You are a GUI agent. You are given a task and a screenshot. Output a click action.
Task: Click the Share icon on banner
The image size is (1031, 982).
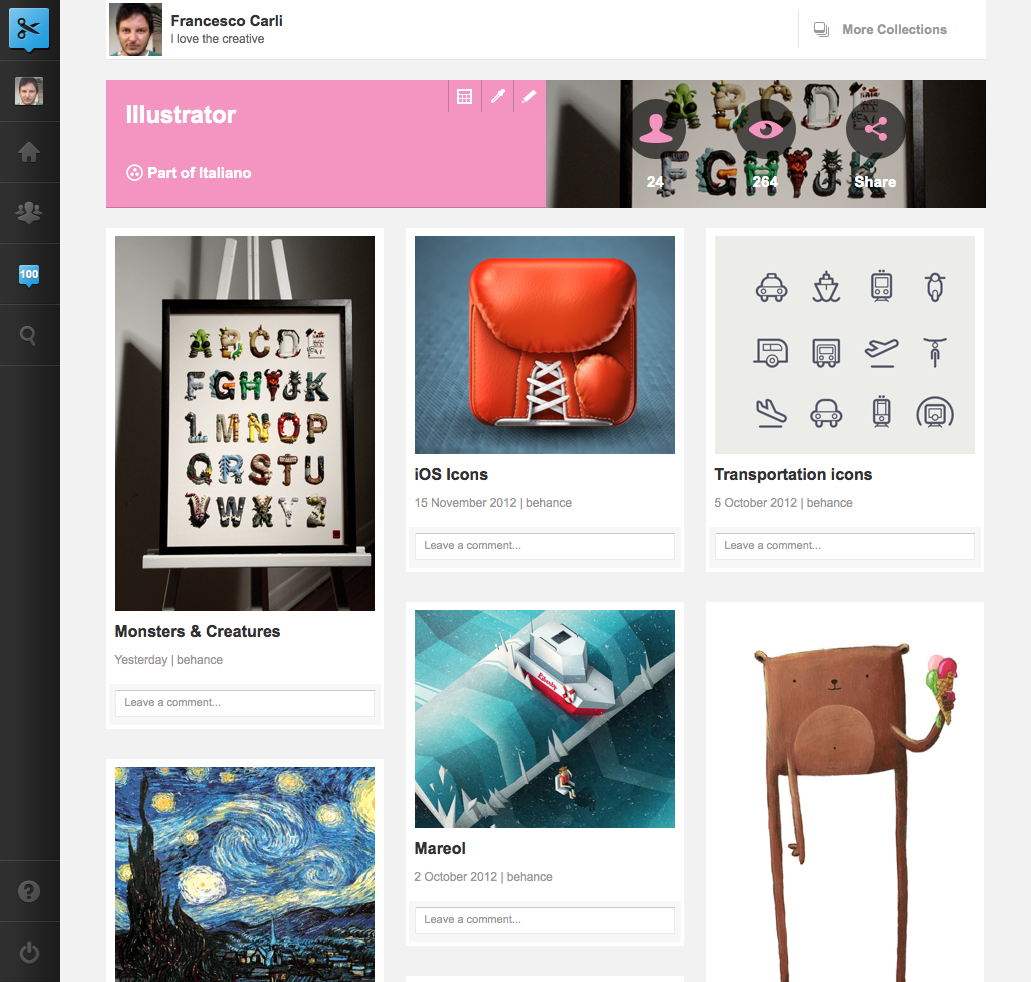pos(876,129)
